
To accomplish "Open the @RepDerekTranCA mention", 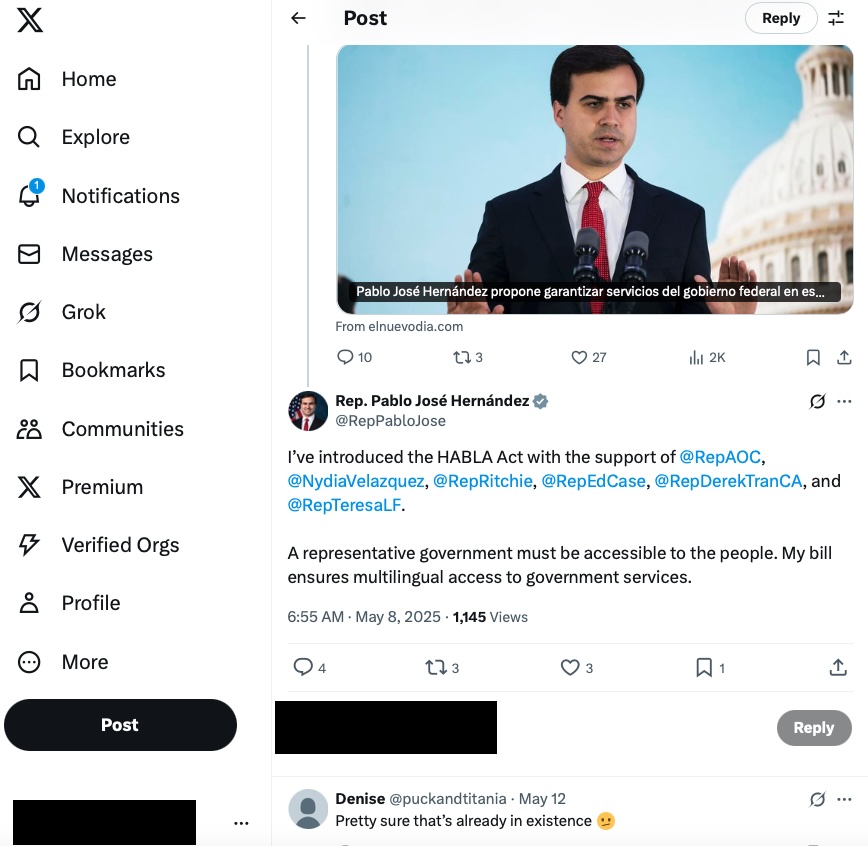I will pyautogui.click(x=728, y=481).
